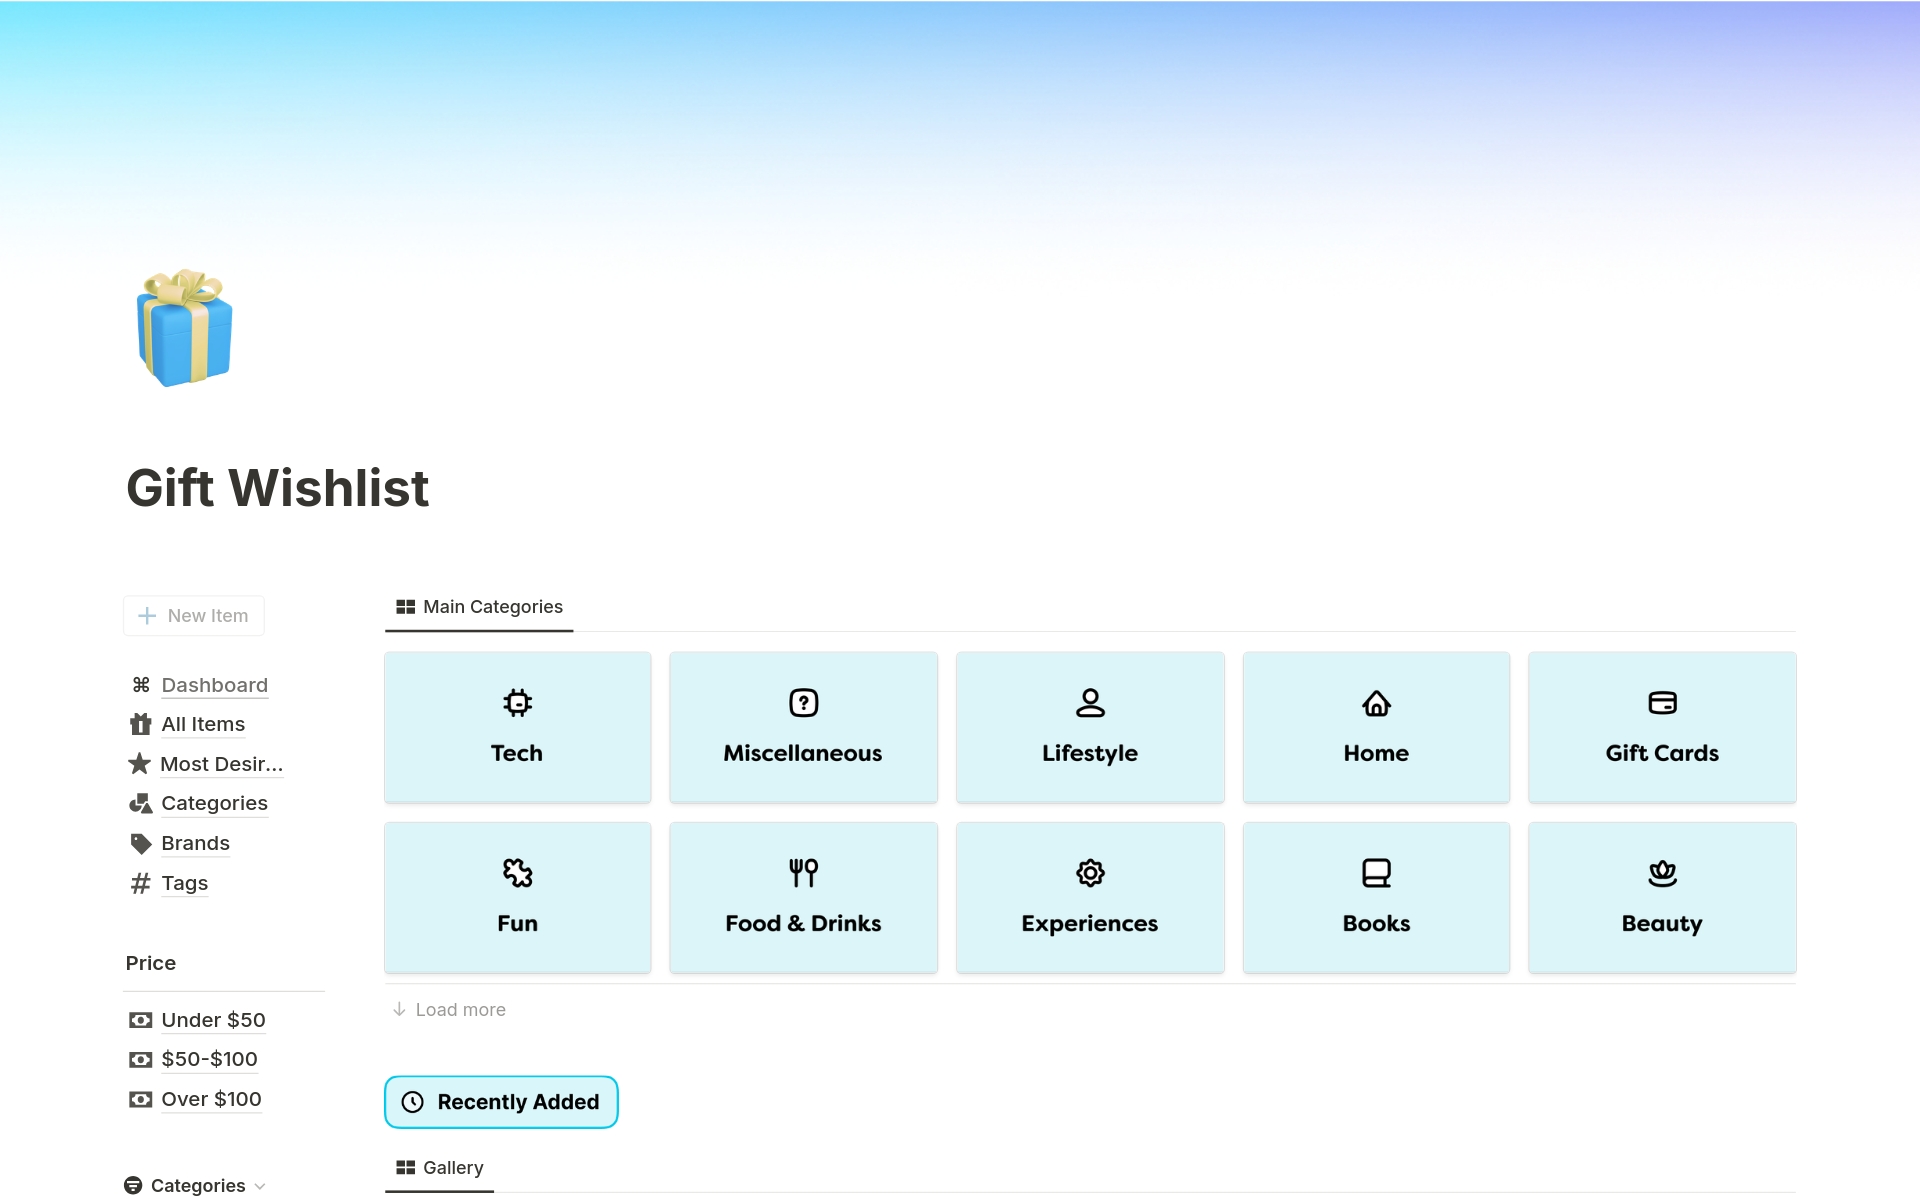Click the Recently Added toggle button
1920x1199 pixels.
[500, 1102]
